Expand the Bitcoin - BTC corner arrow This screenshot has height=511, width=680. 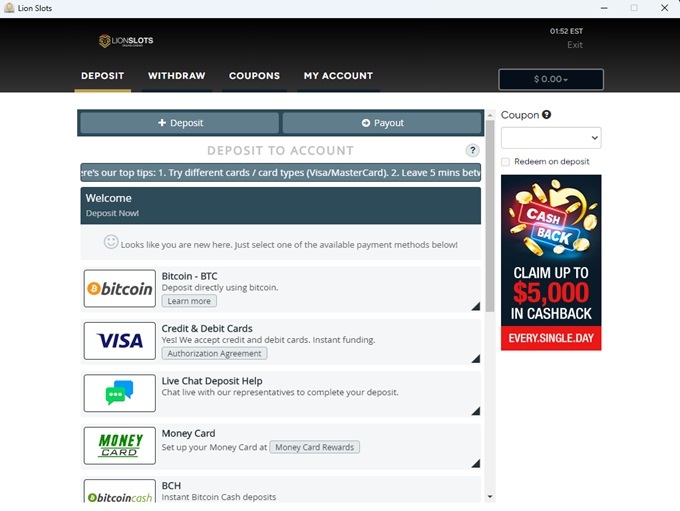[x=476, y=306]
